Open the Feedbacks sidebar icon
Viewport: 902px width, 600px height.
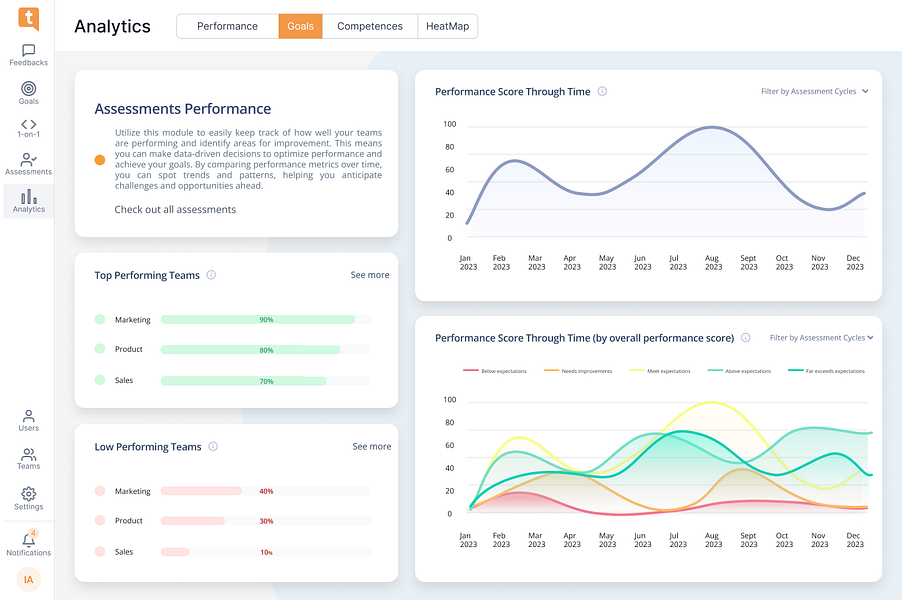point(28,55)
